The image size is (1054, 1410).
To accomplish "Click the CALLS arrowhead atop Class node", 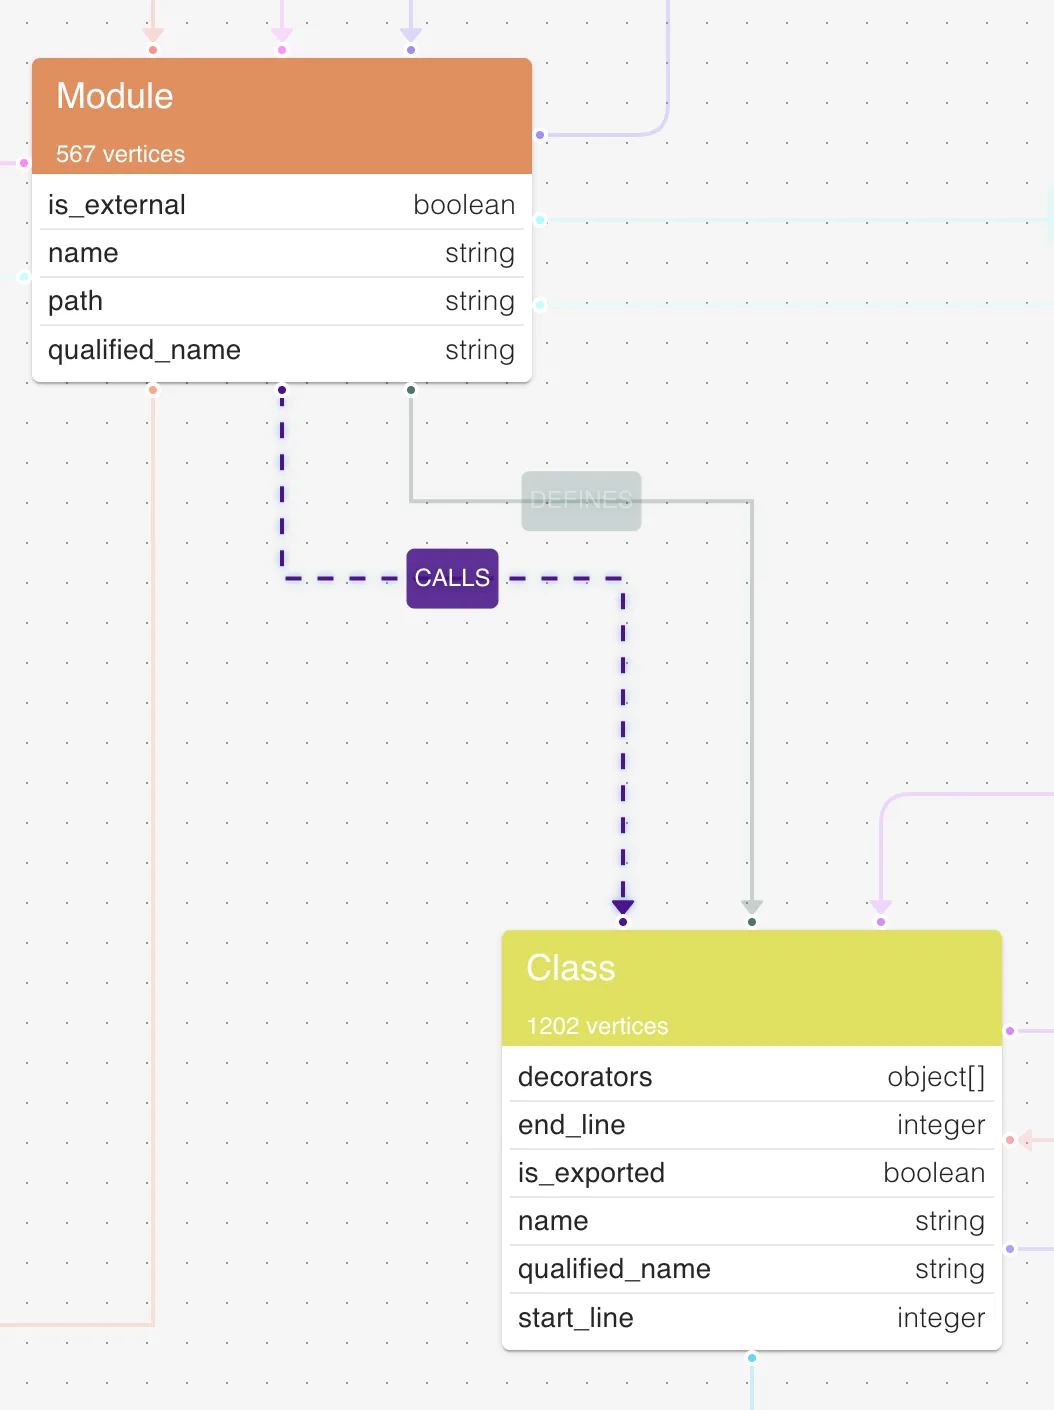I will pos(623,907).
